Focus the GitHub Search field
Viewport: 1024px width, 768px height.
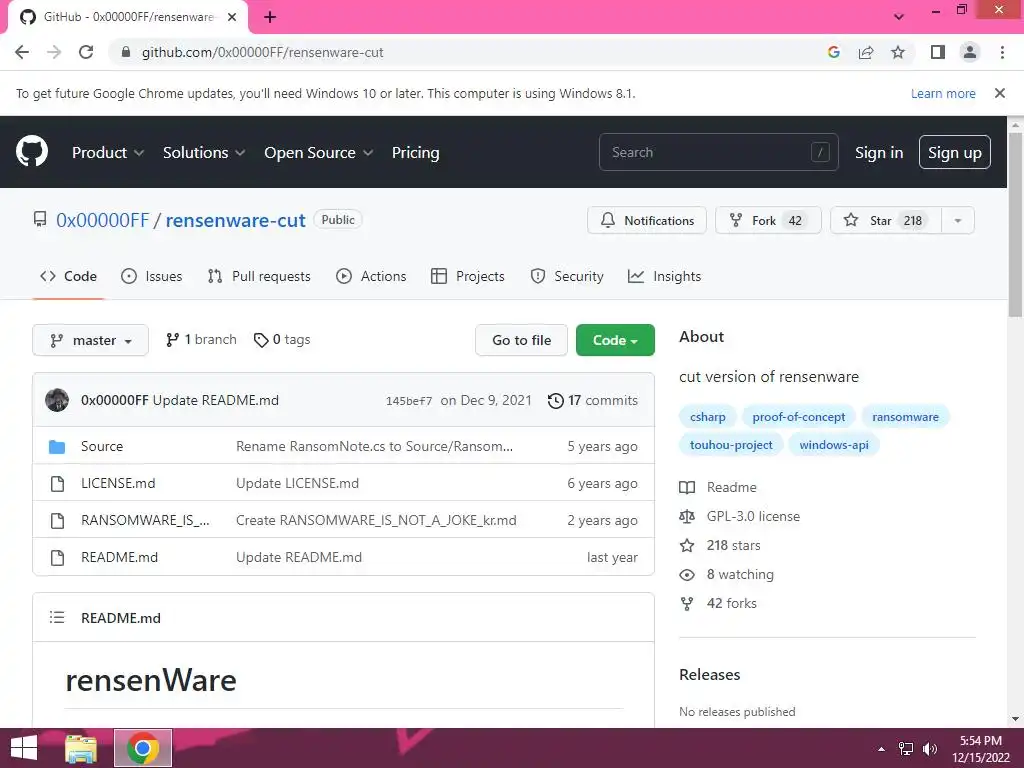point(718,152)
